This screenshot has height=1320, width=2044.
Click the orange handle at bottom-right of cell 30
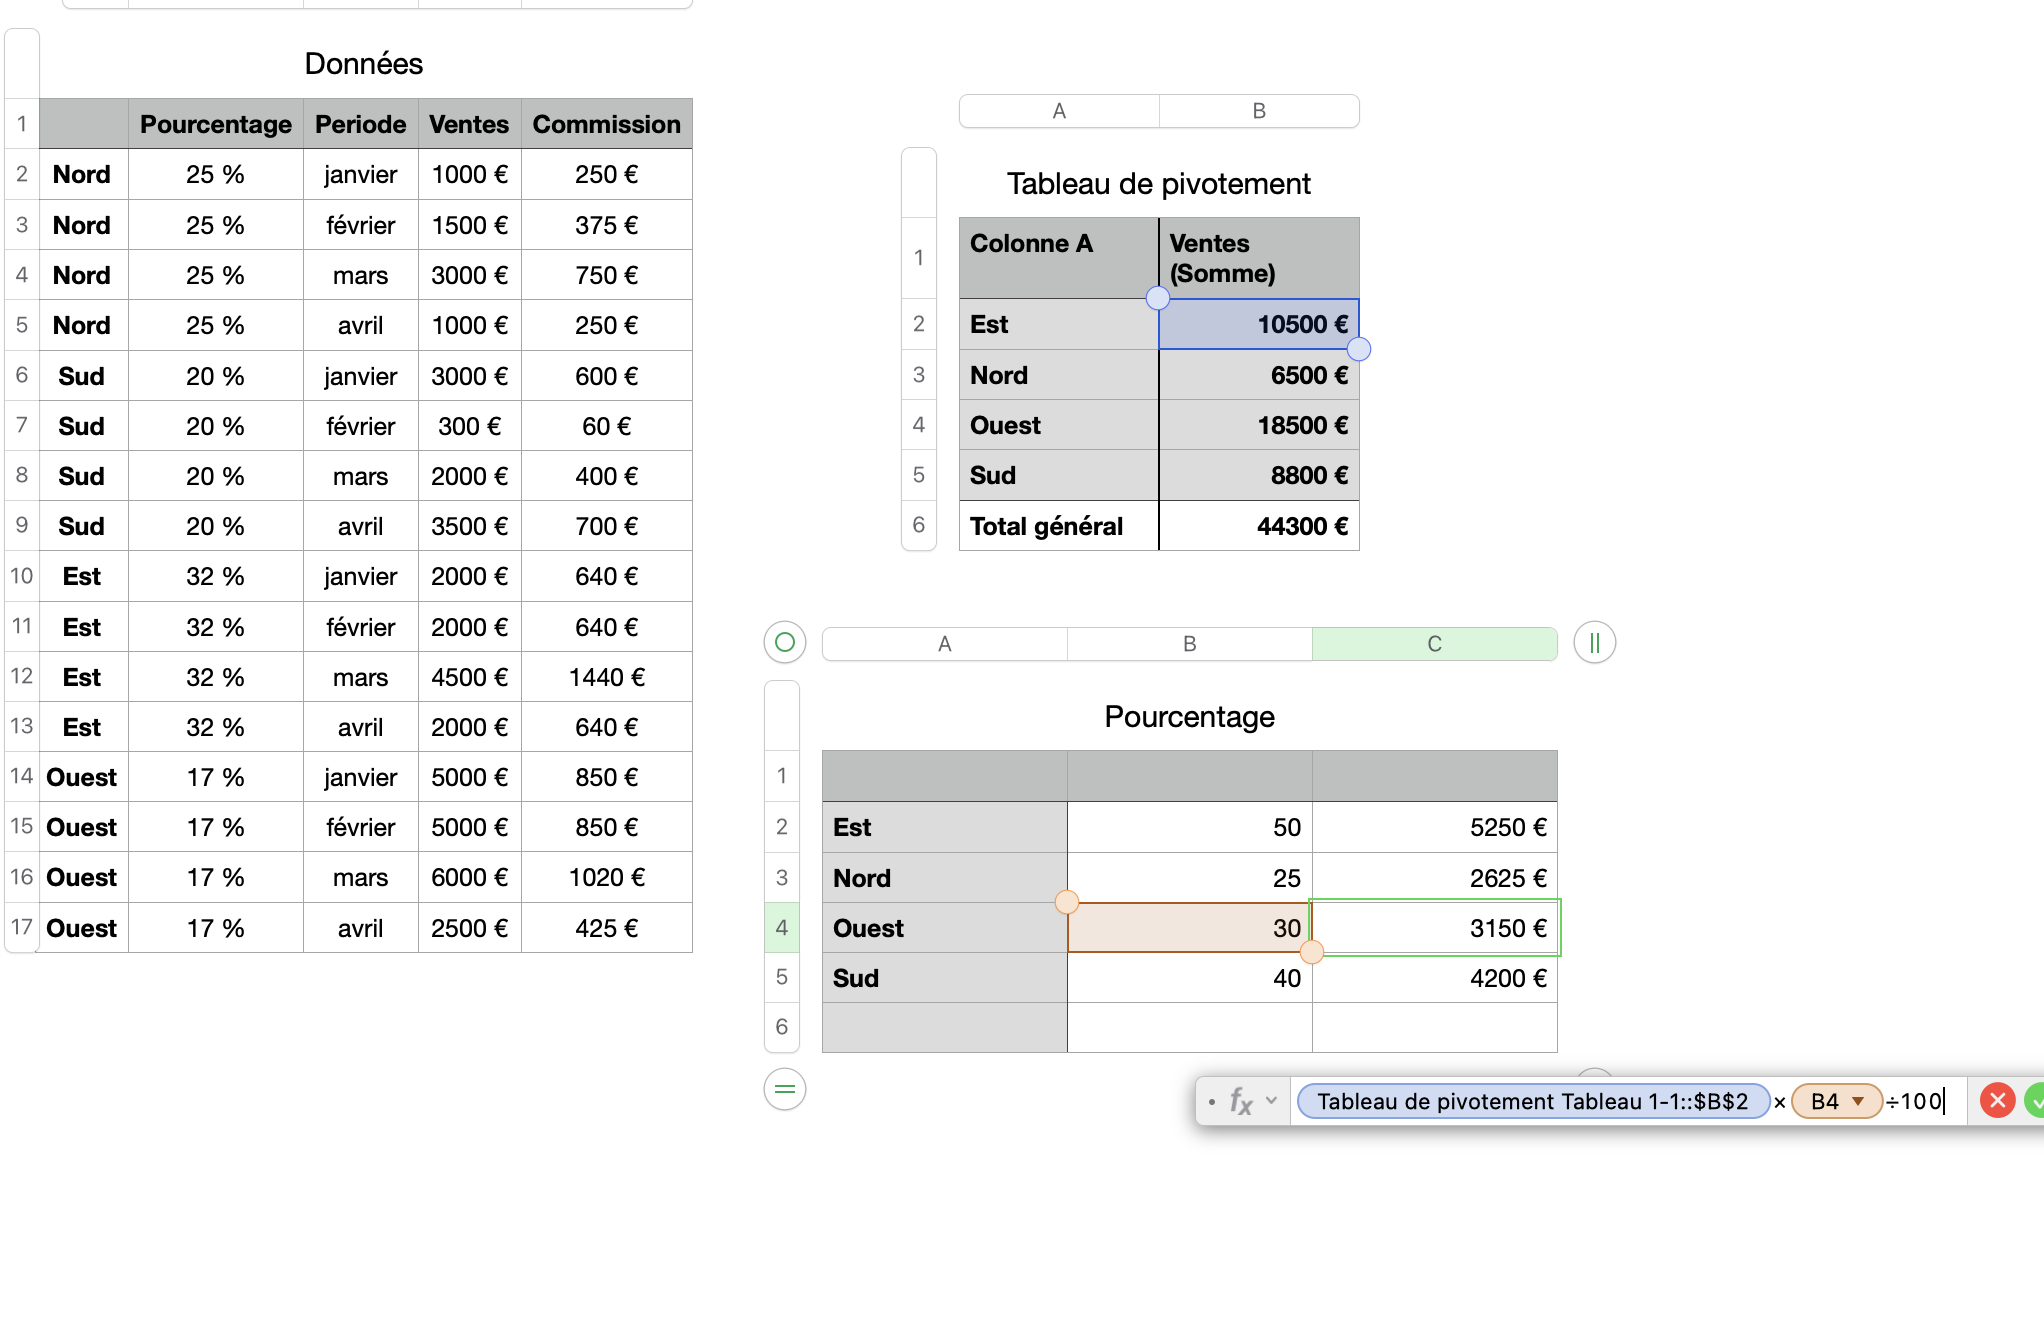1311,952
